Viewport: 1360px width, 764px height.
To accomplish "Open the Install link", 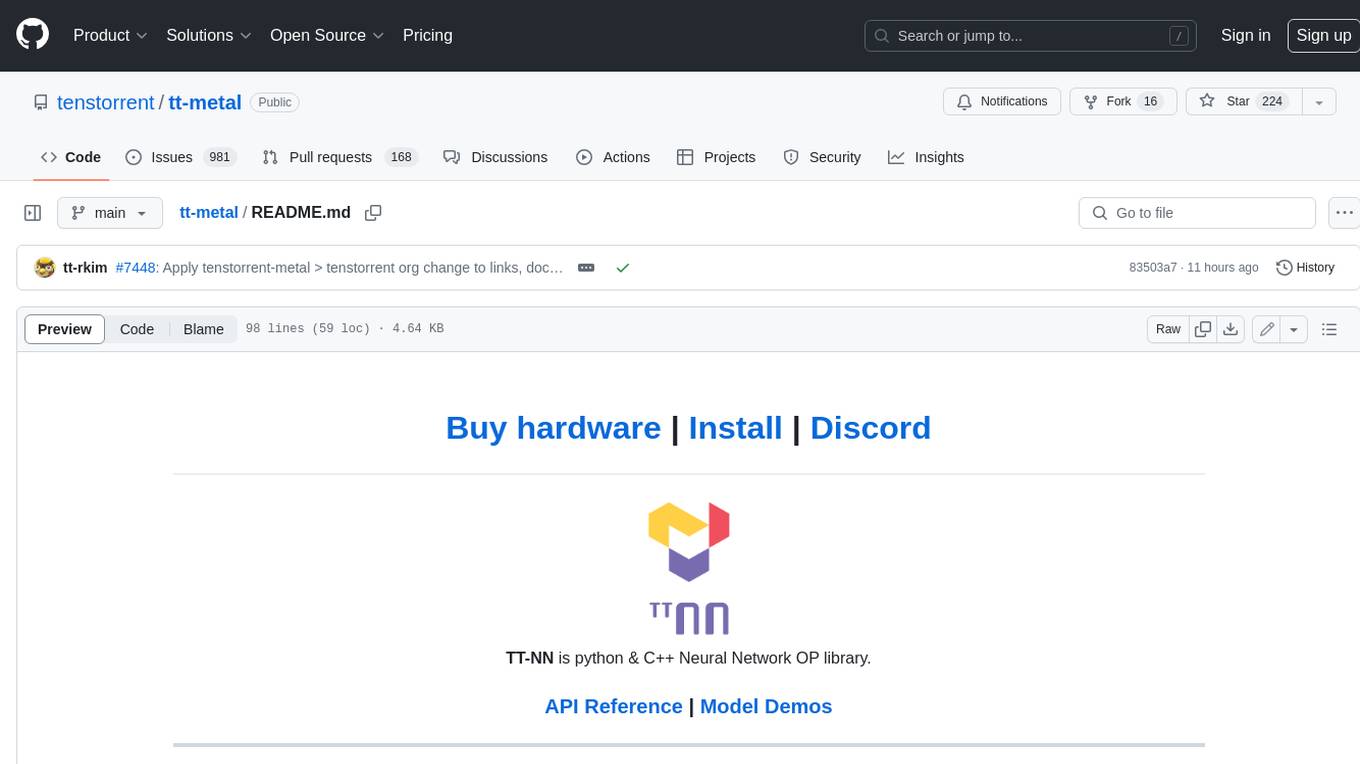I will (735, 428).
